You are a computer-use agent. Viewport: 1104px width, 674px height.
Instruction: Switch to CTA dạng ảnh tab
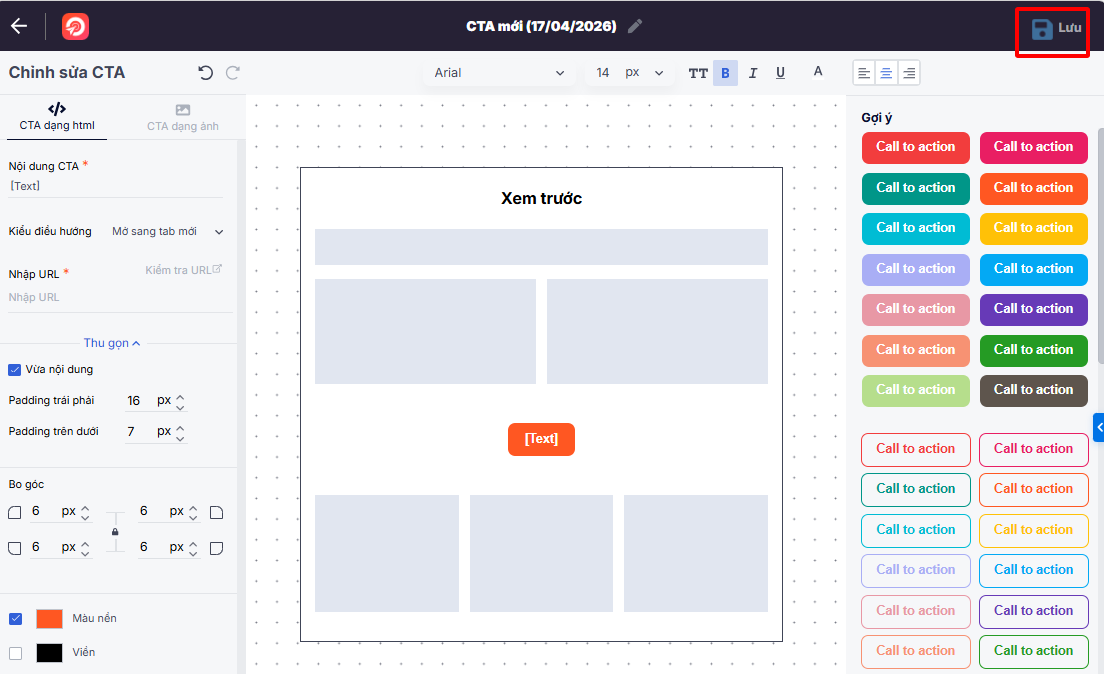182,117
